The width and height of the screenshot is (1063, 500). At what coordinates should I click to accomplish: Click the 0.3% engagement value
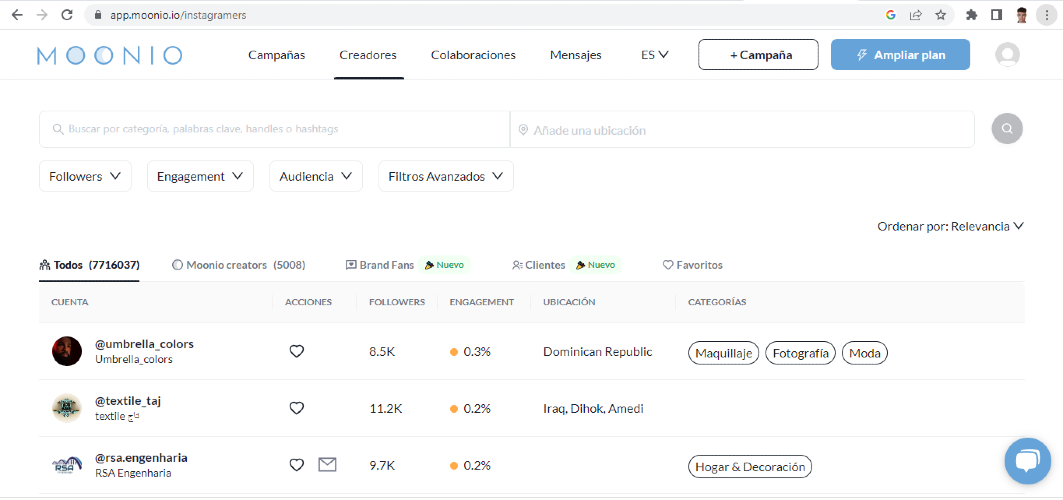(x=477, y=352)
